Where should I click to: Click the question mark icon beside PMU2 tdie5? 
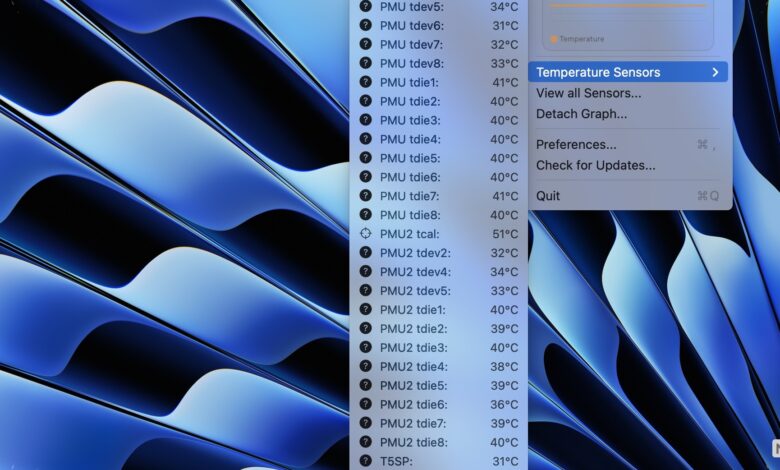(366, 384)
